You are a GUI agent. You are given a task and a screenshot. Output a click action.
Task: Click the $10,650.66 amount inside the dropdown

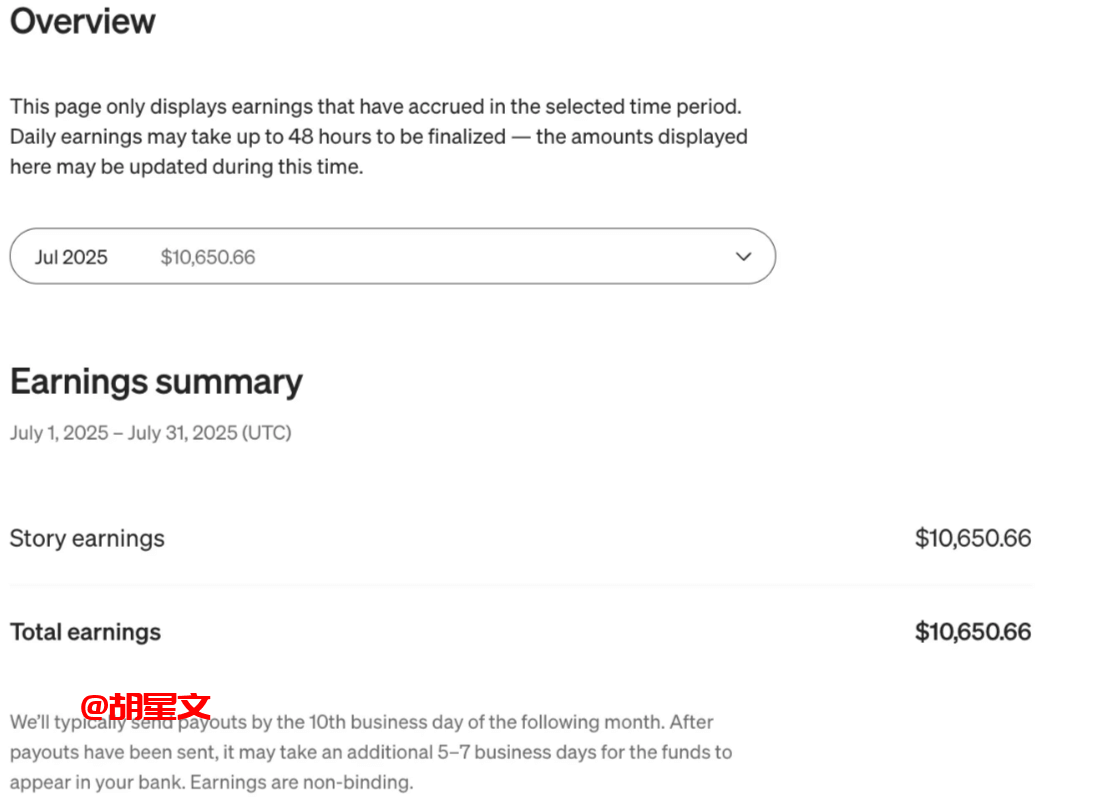[x=208, y=257]
